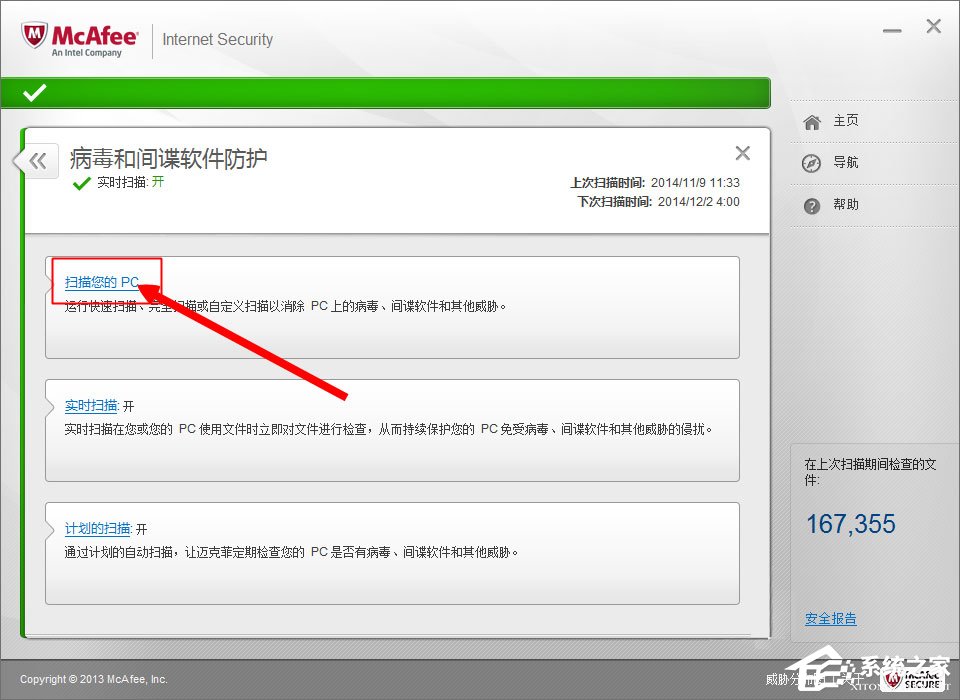
Task: Click the green checkmark status banner
Action: click(x=390, y=92)
